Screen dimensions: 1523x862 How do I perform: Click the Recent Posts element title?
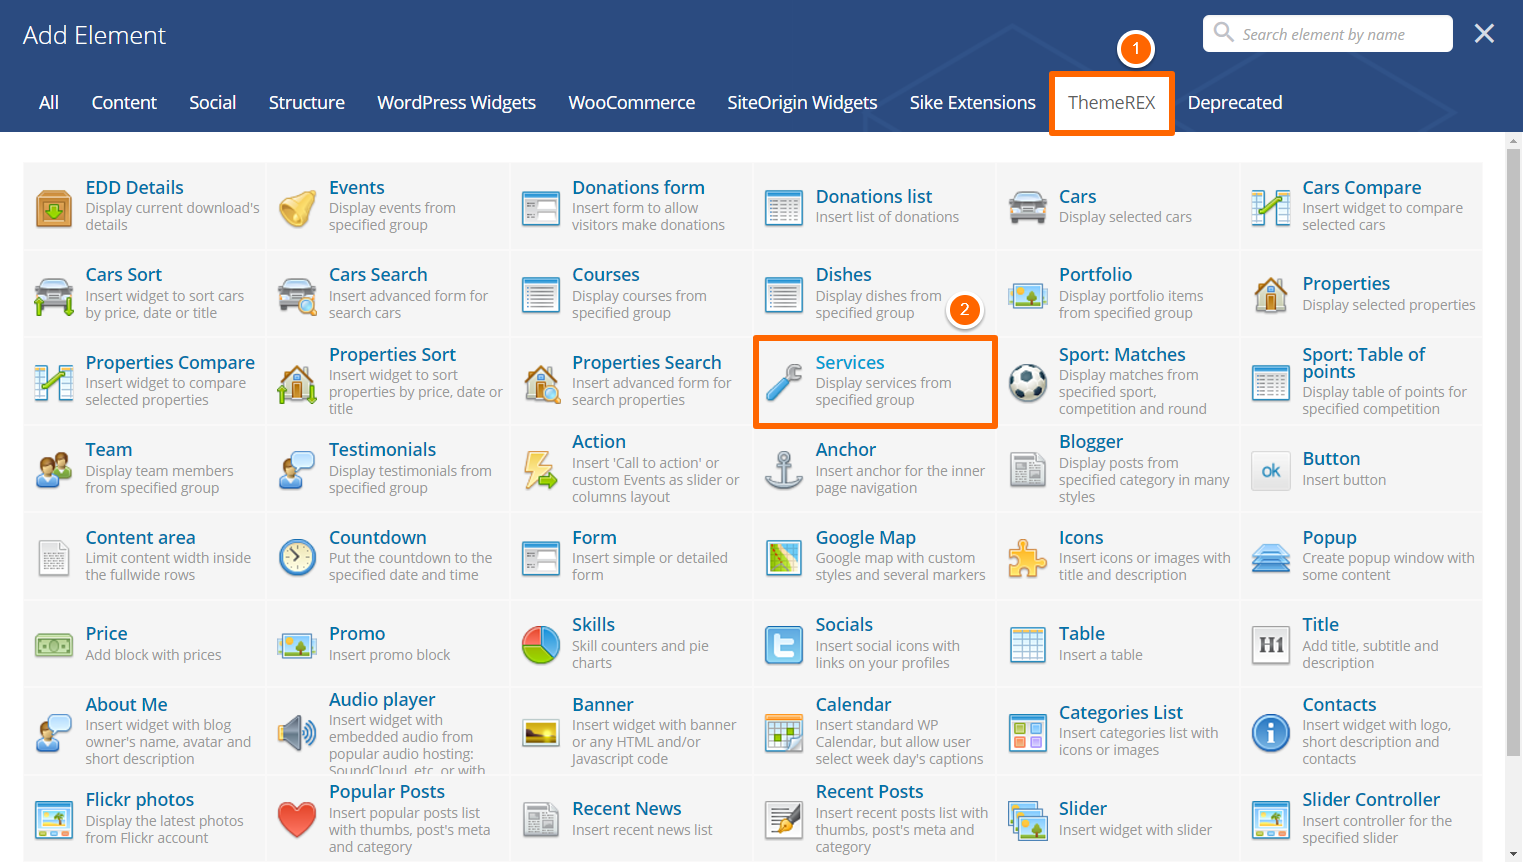click(870, 792)
